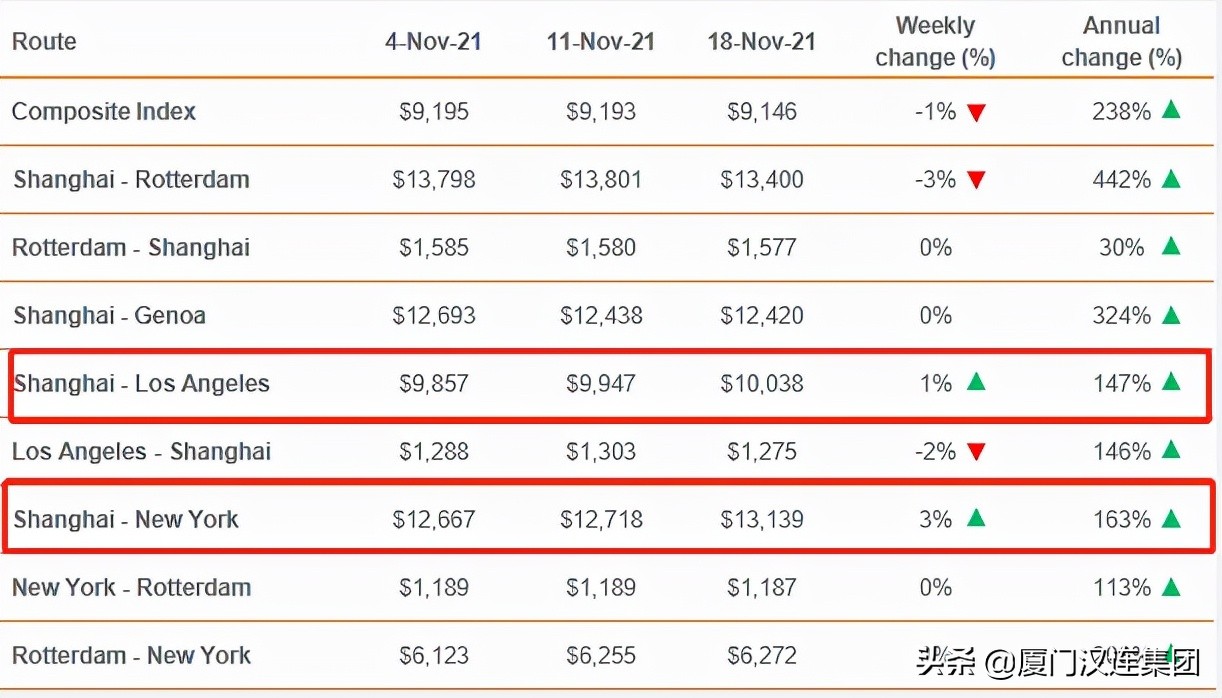1222x698 pixels.
Task: Select the Route column header
Action: [x=44, y=42]
